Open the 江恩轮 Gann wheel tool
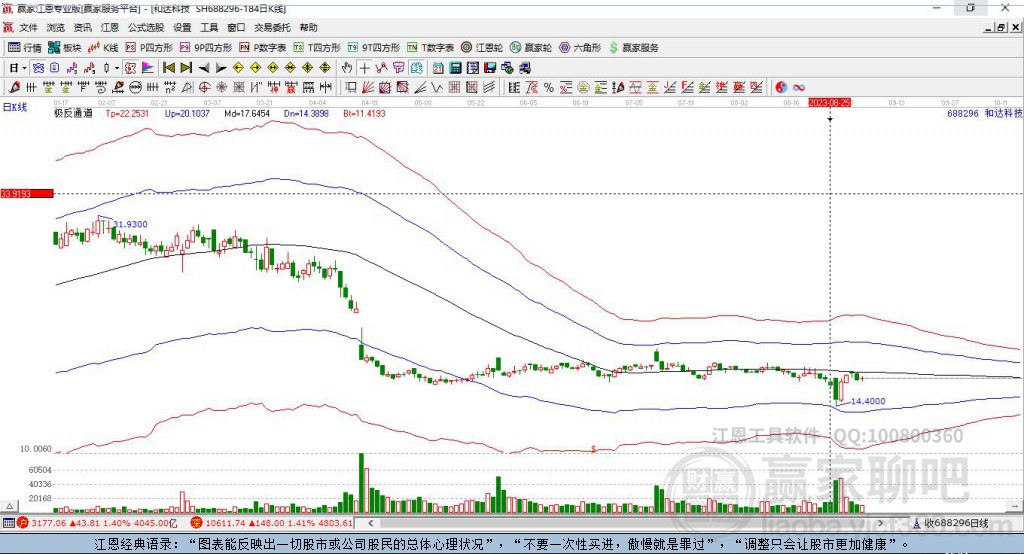The image size is (1024, 554). pyautogui.click(x=482, y=48)
